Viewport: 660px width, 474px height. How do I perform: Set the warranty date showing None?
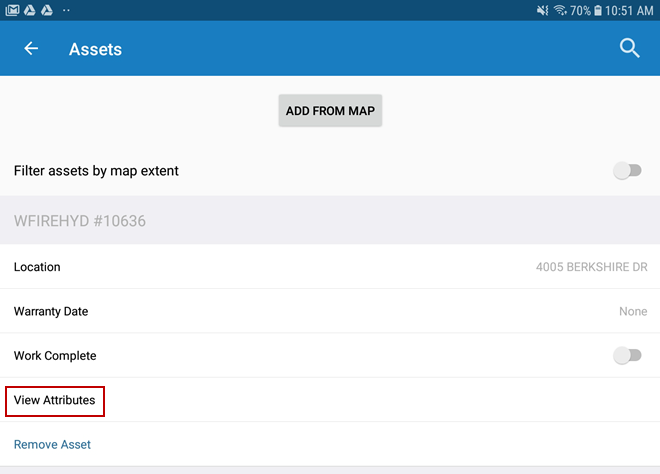coord(633,311)
